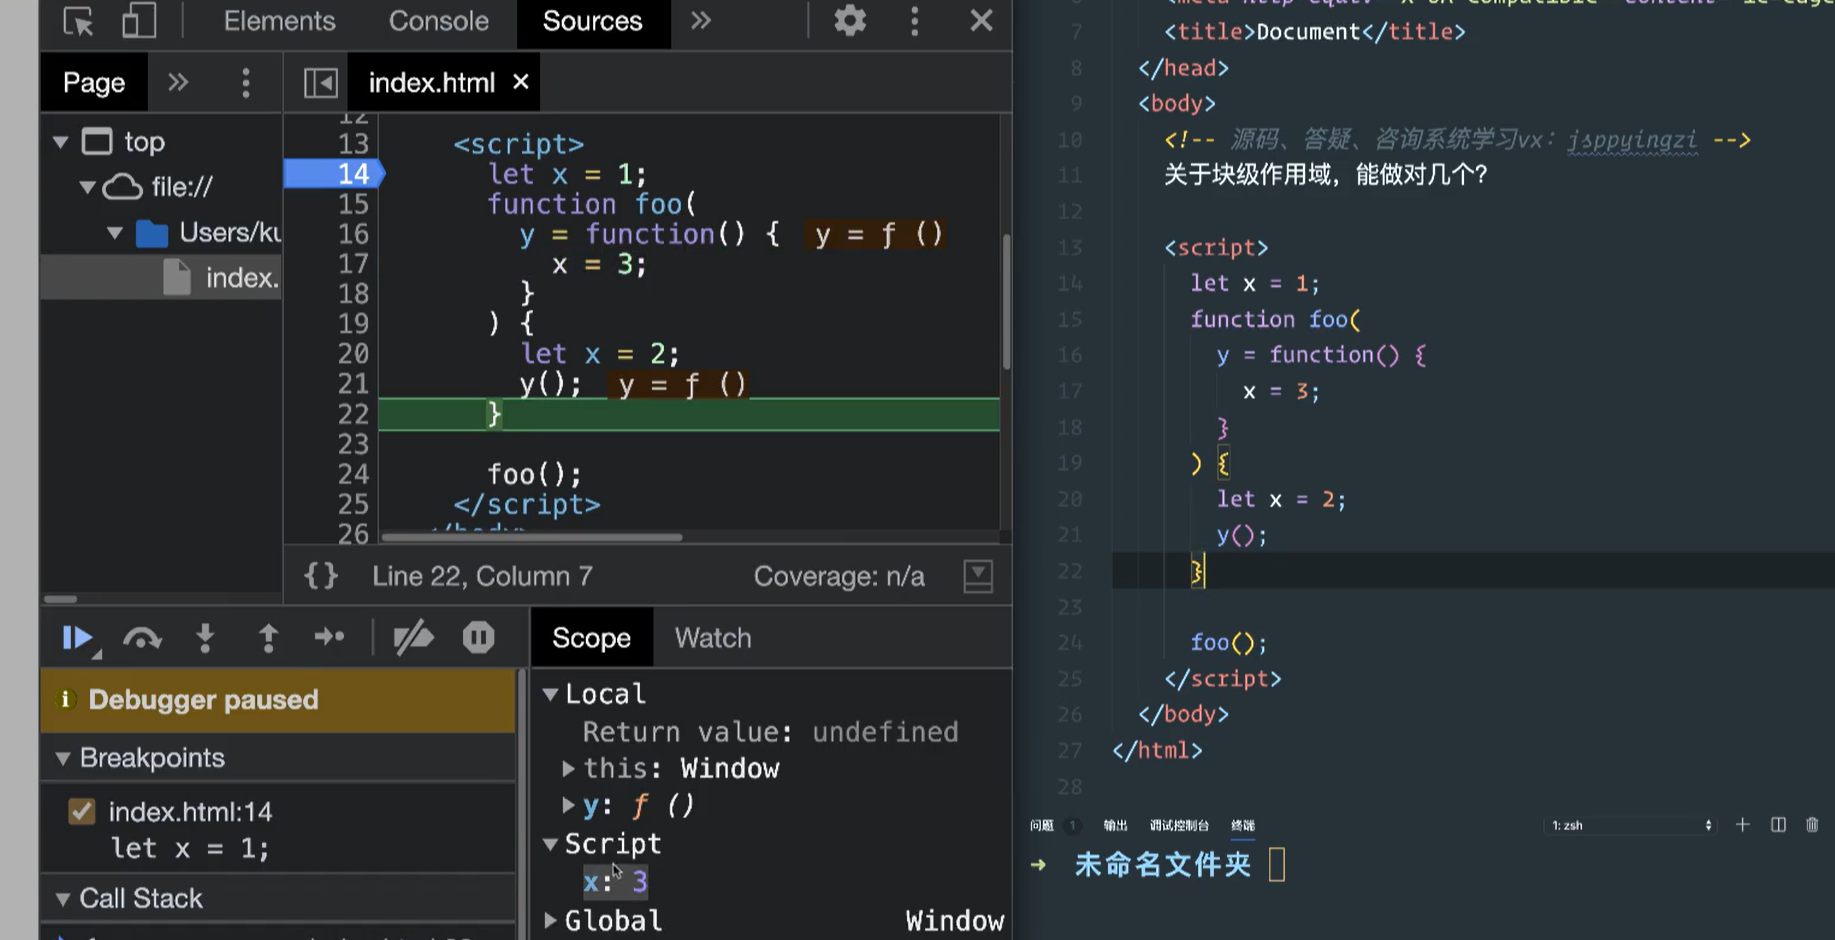
Task: Click let x = 1; in the editor
Action: pos(1255,284)
